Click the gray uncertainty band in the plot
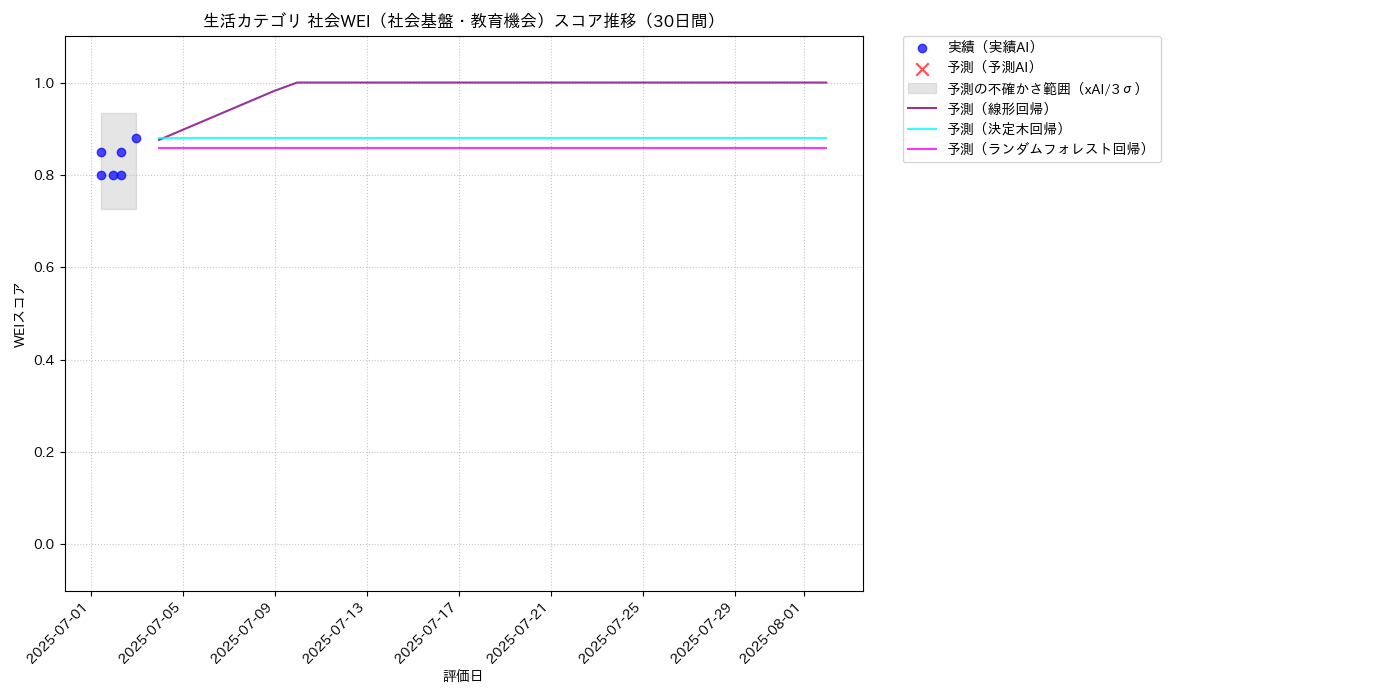The width and height of the screenshot is (1400, 700). click(118, 161)
